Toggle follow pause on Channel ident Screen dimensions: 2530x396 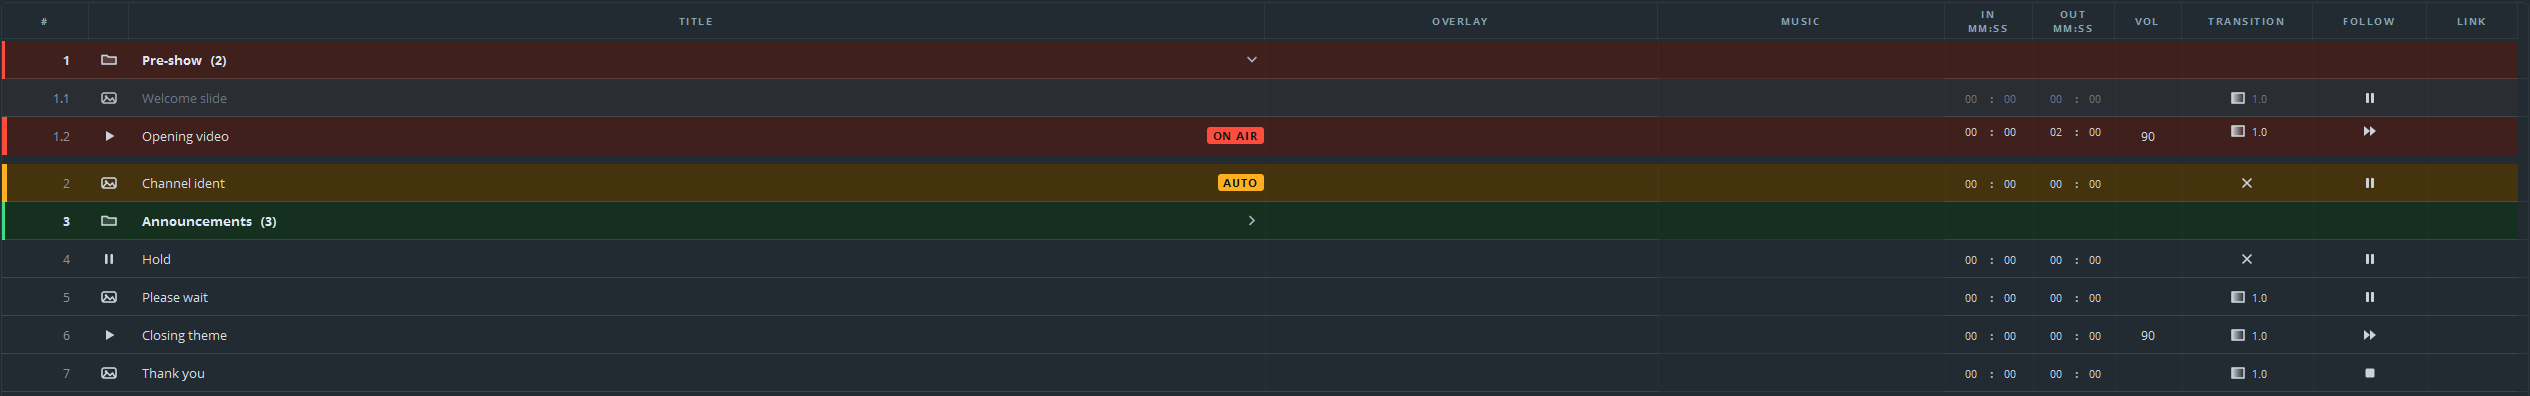2369,183
